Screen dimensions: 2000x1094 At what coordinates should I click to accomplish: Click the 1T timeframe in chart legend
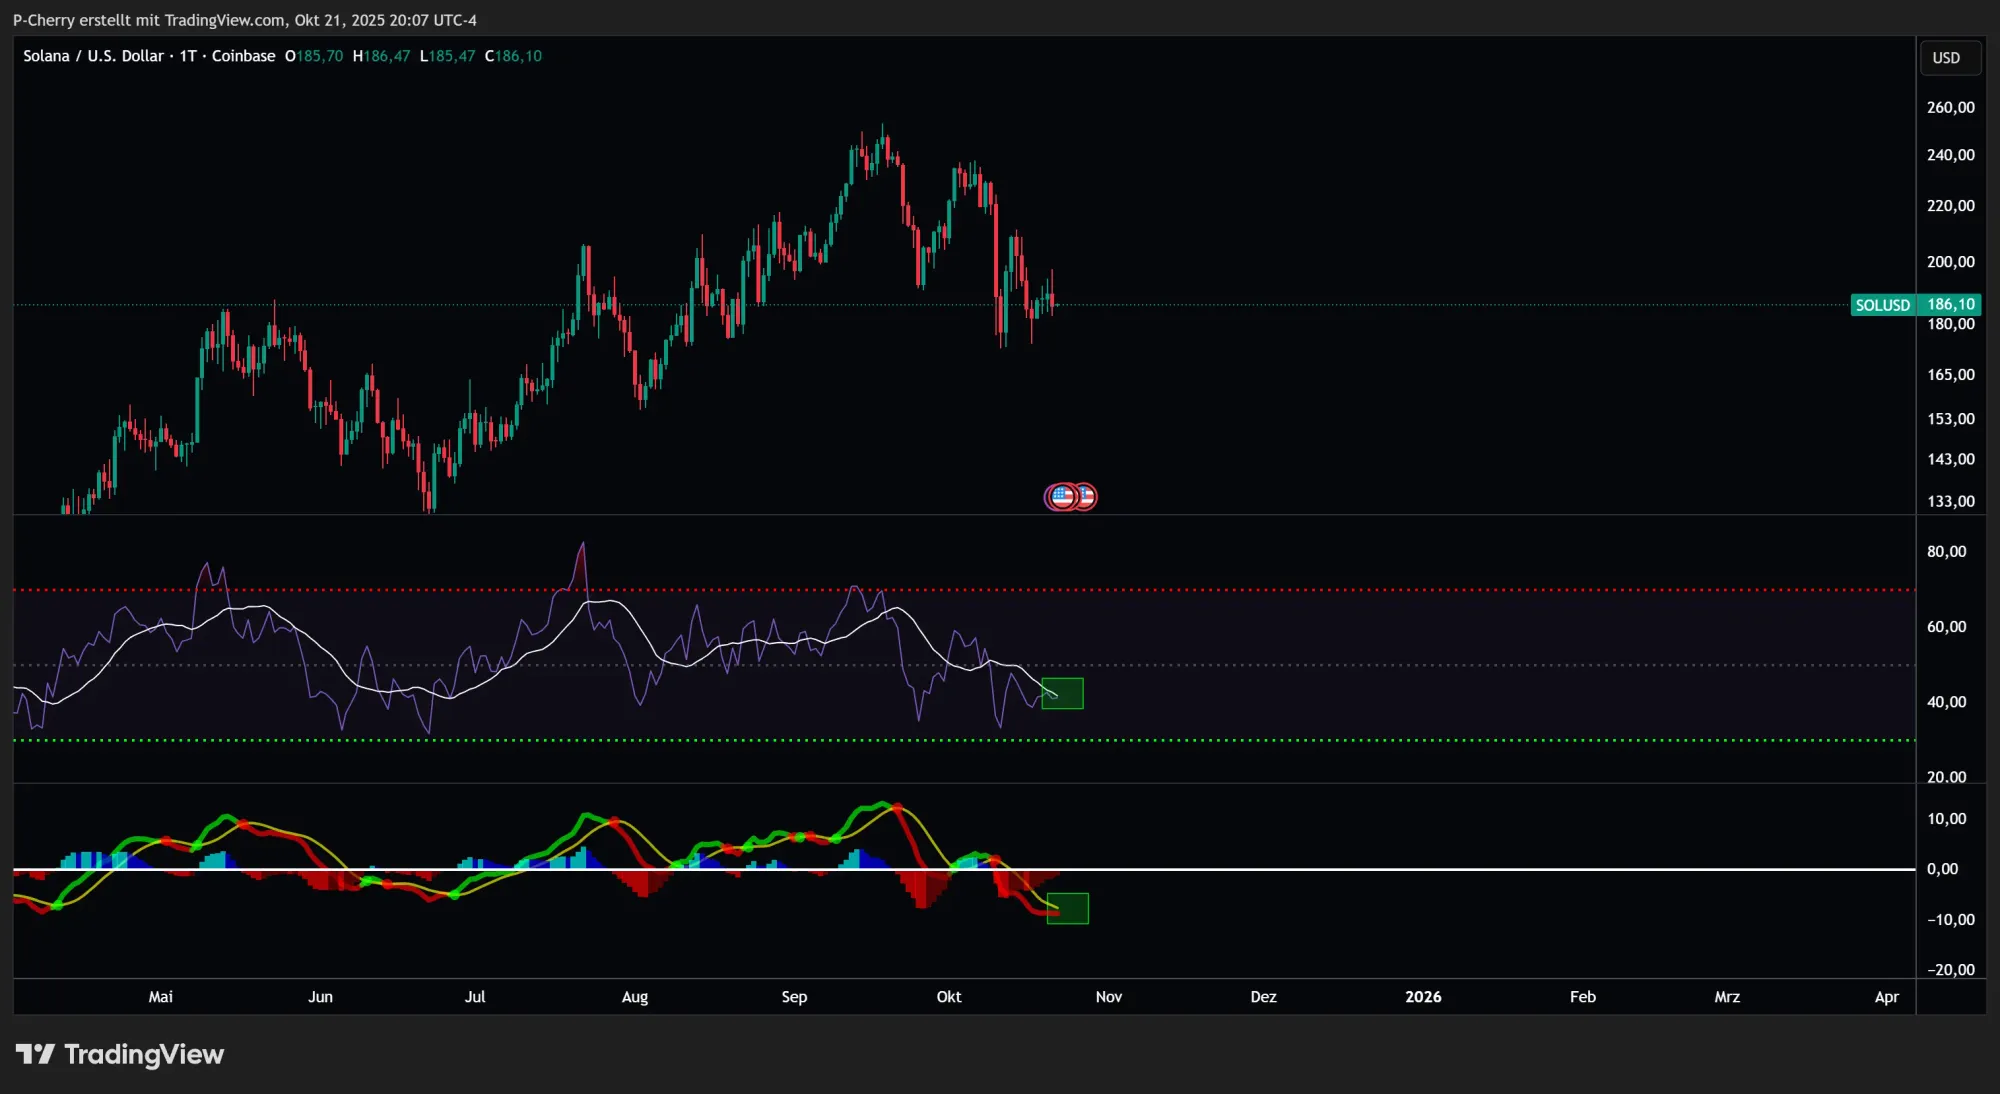pyautogui.click(x=188, y=56)
